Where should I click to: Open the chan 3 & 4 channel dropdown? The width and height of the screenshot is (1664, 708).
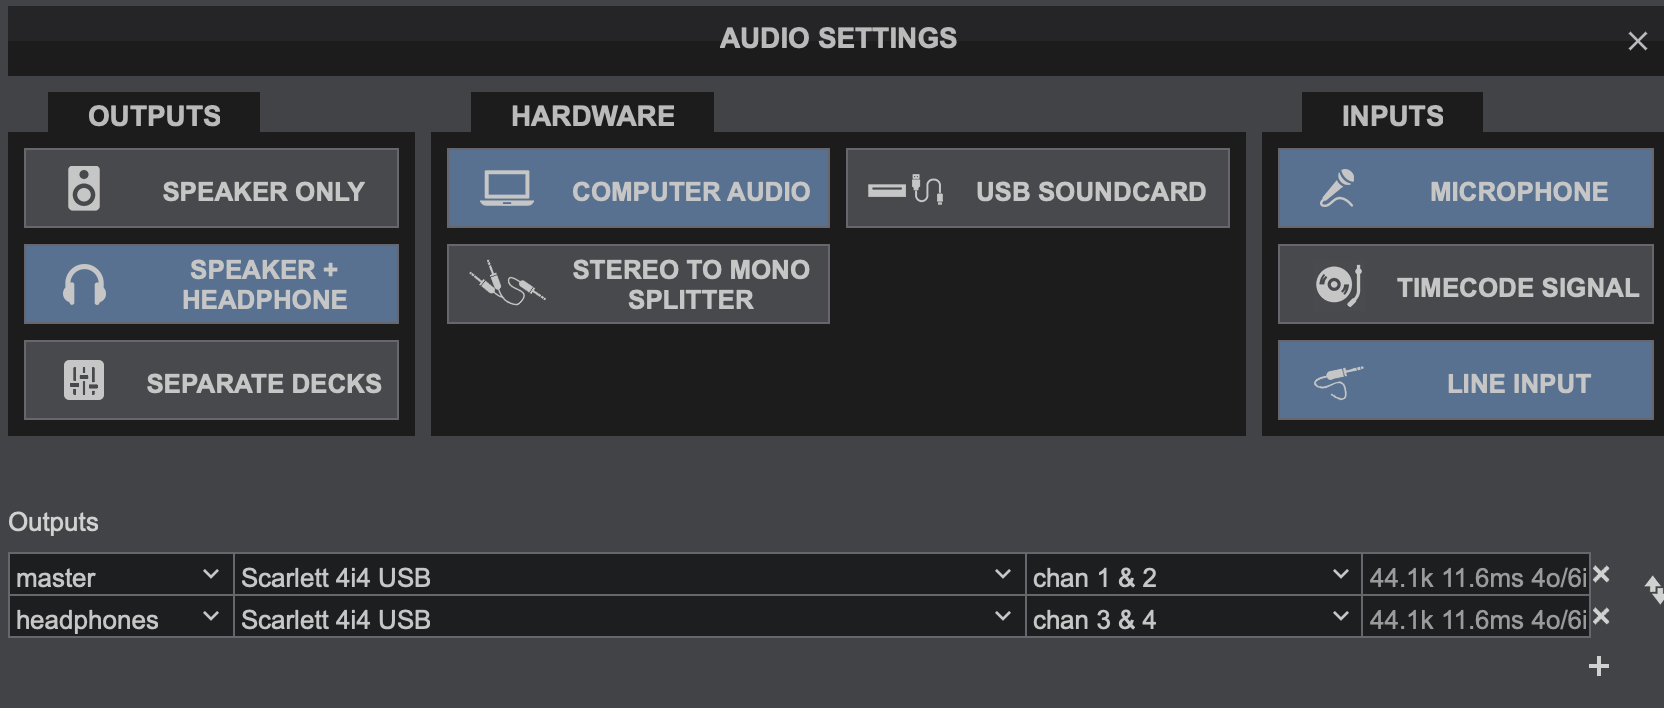click(x=1340, y=617)
